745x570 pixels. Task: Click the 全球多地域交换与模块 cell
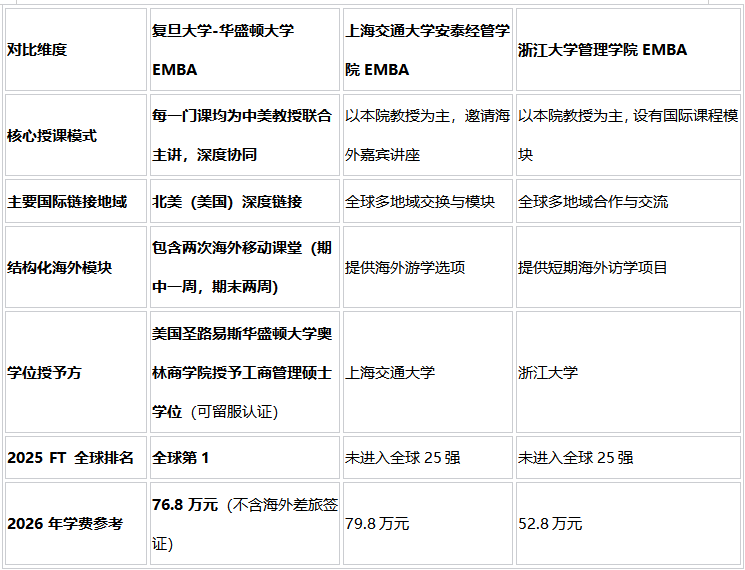420,202
